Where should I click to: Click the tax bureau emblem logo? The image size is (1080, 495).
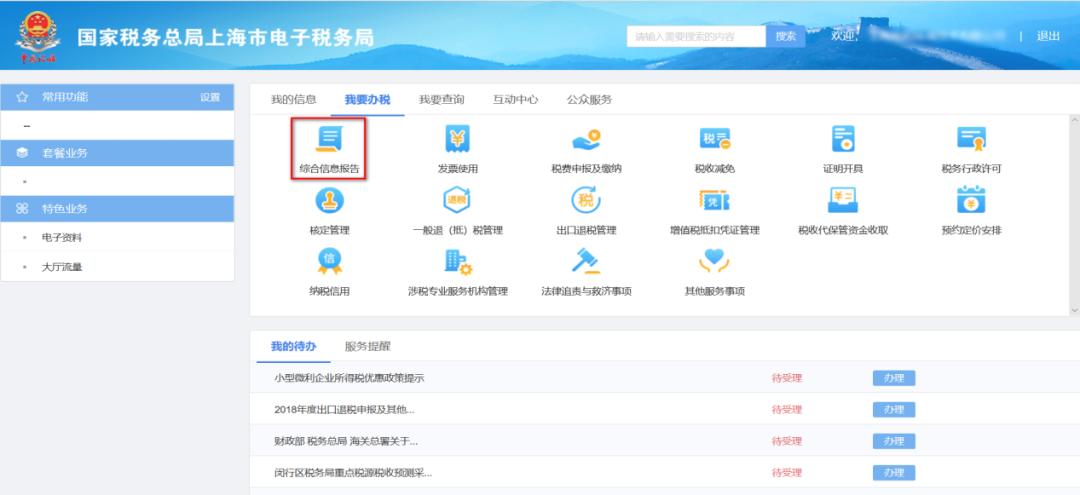pos(38,36)
